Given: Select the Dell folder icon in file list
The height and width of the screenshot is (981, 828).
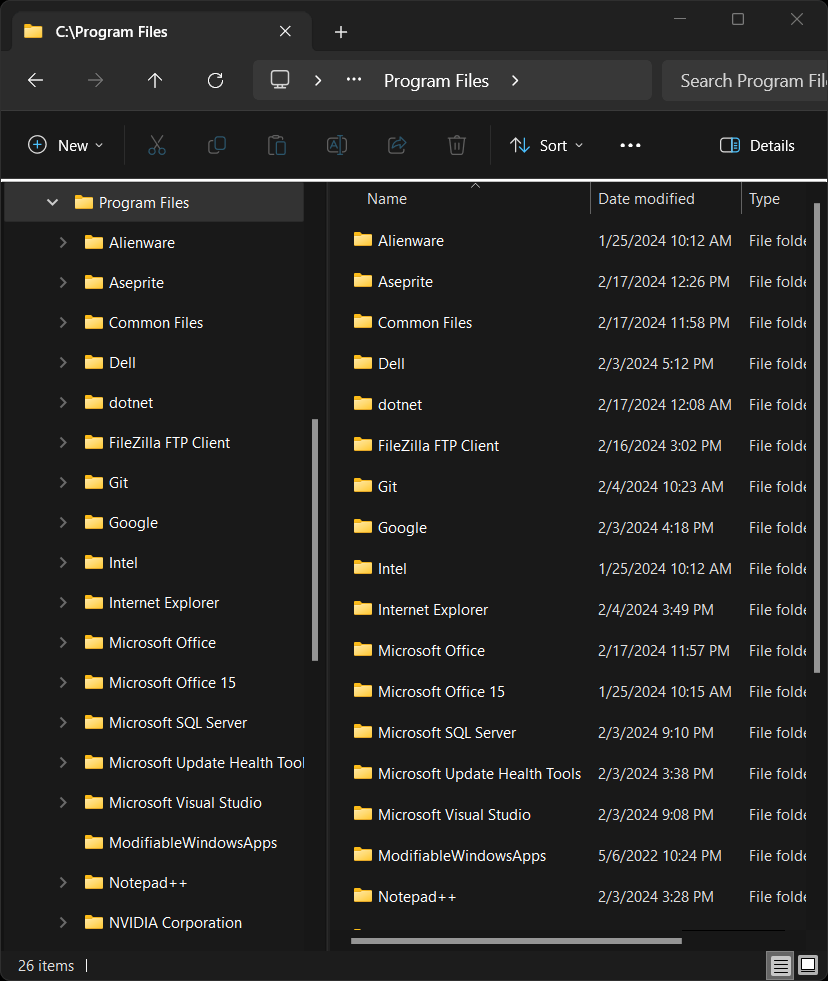Looking at the screenshot, I should 362,362.
